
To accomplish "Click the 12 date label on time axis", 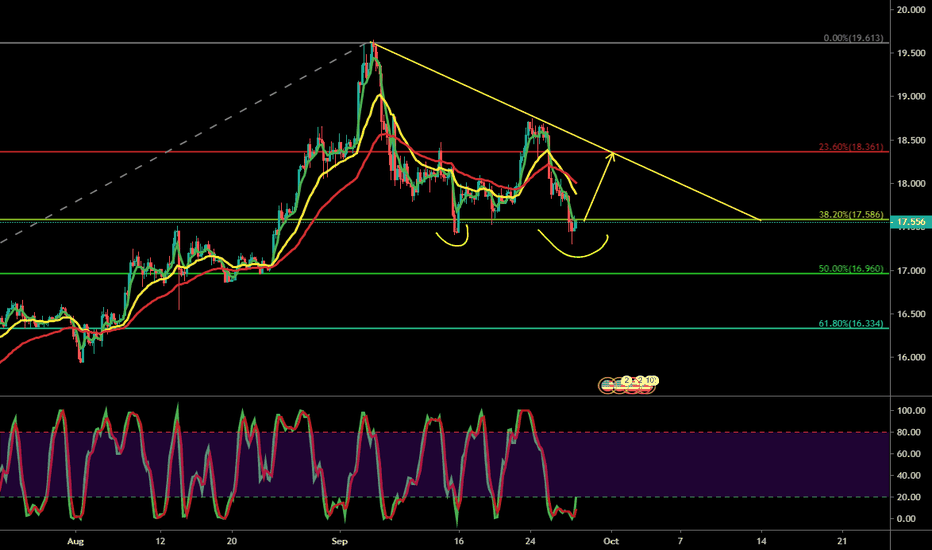I will pyautogui.click(x=160, y=541).
